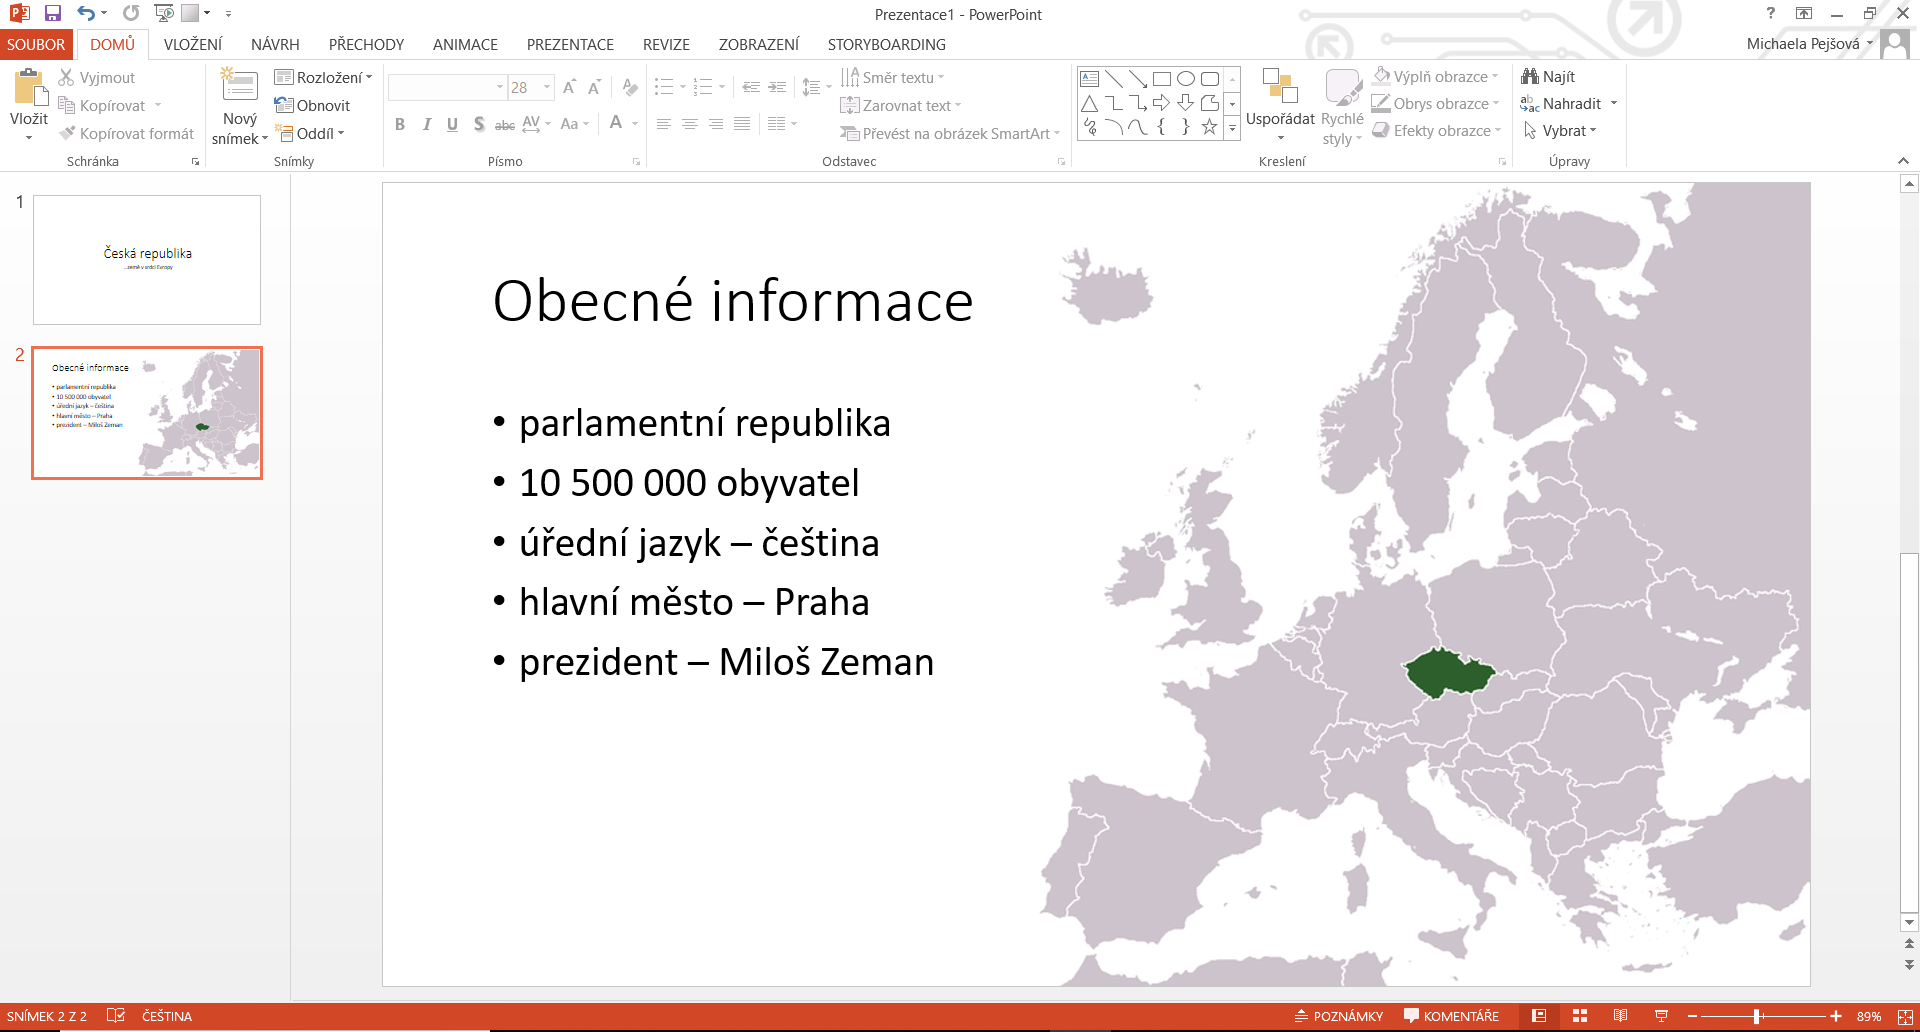Click the Obnovit reset button
Screen dimensions: 1920x1032
pyautogui.click(x=313, y=105)
